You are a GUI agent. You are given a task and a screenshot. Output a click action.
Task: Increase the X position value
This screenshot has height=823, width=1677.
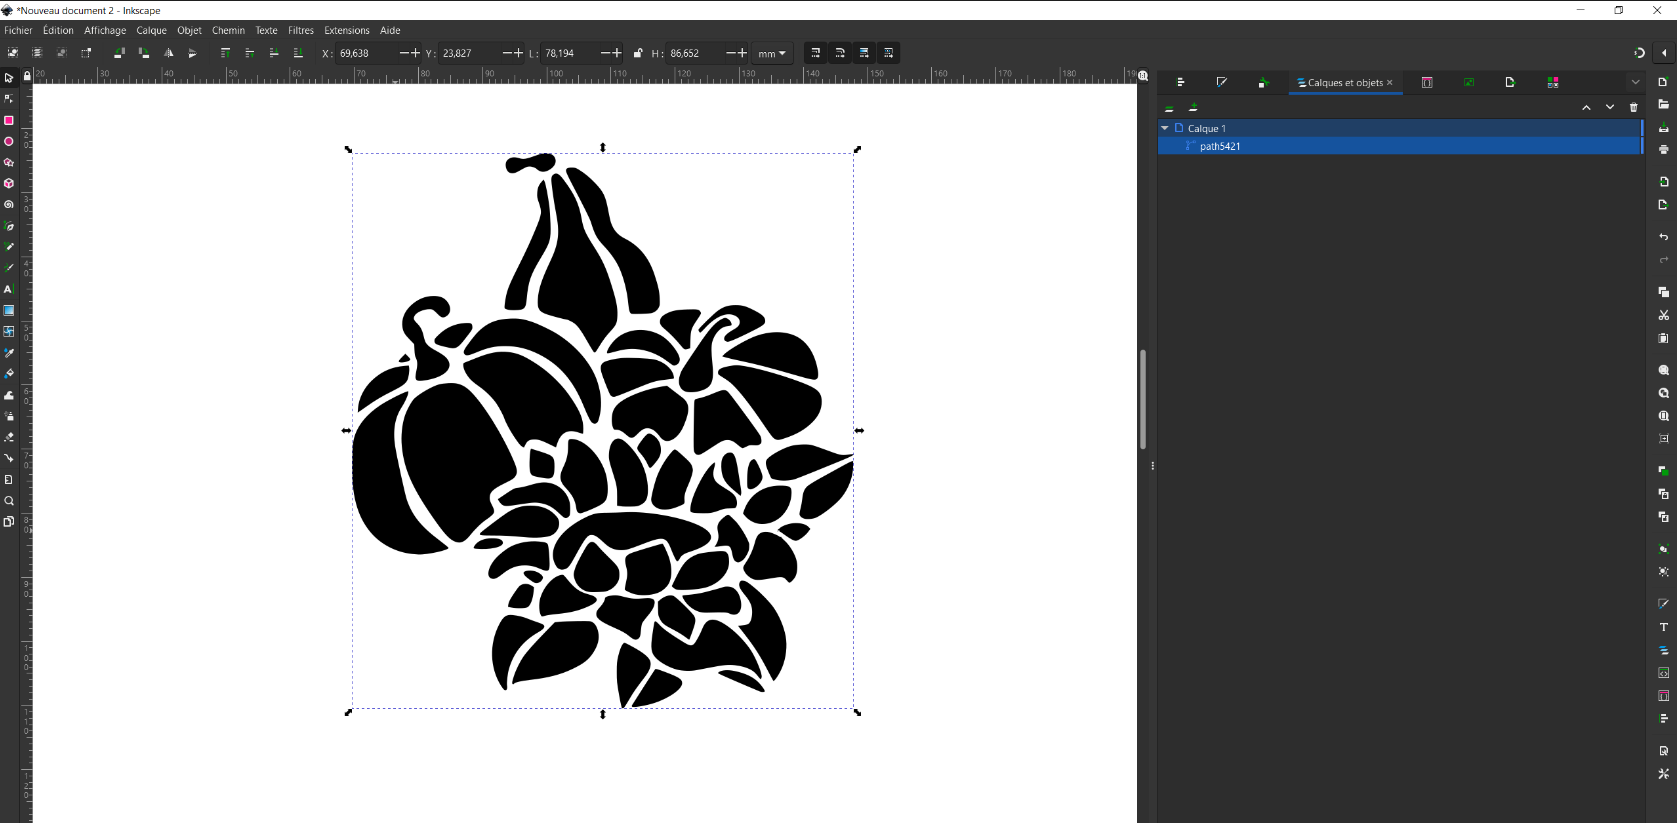(415, 53)
